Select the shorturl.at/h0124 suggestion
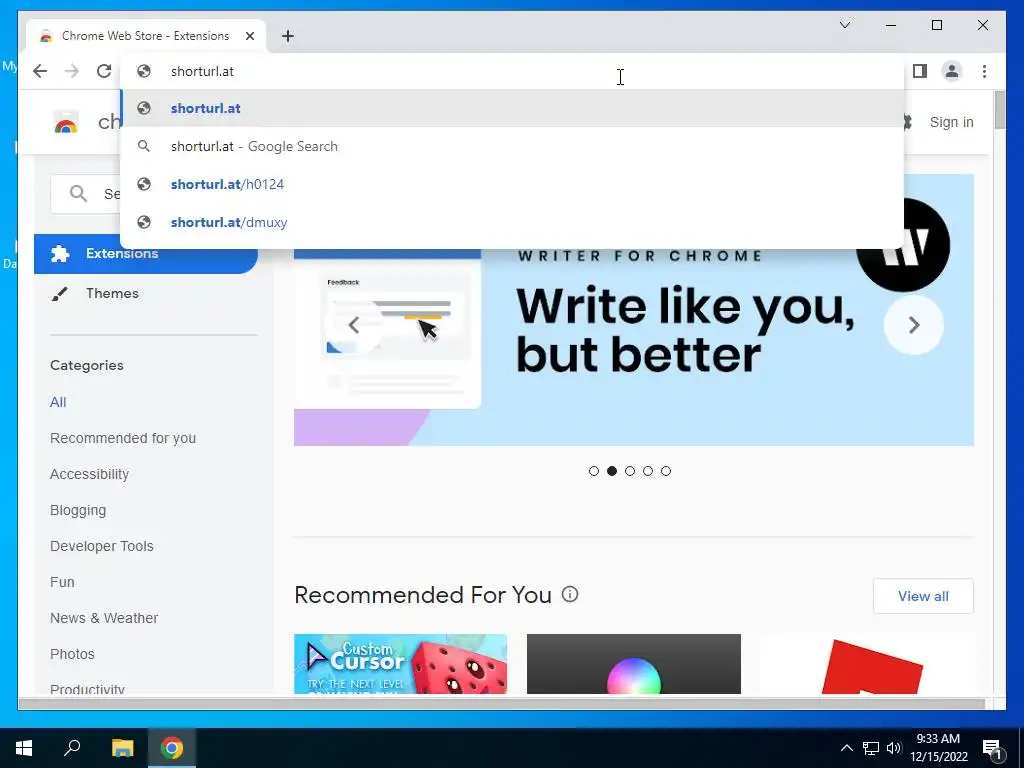1024x768 pixels. 512,184
